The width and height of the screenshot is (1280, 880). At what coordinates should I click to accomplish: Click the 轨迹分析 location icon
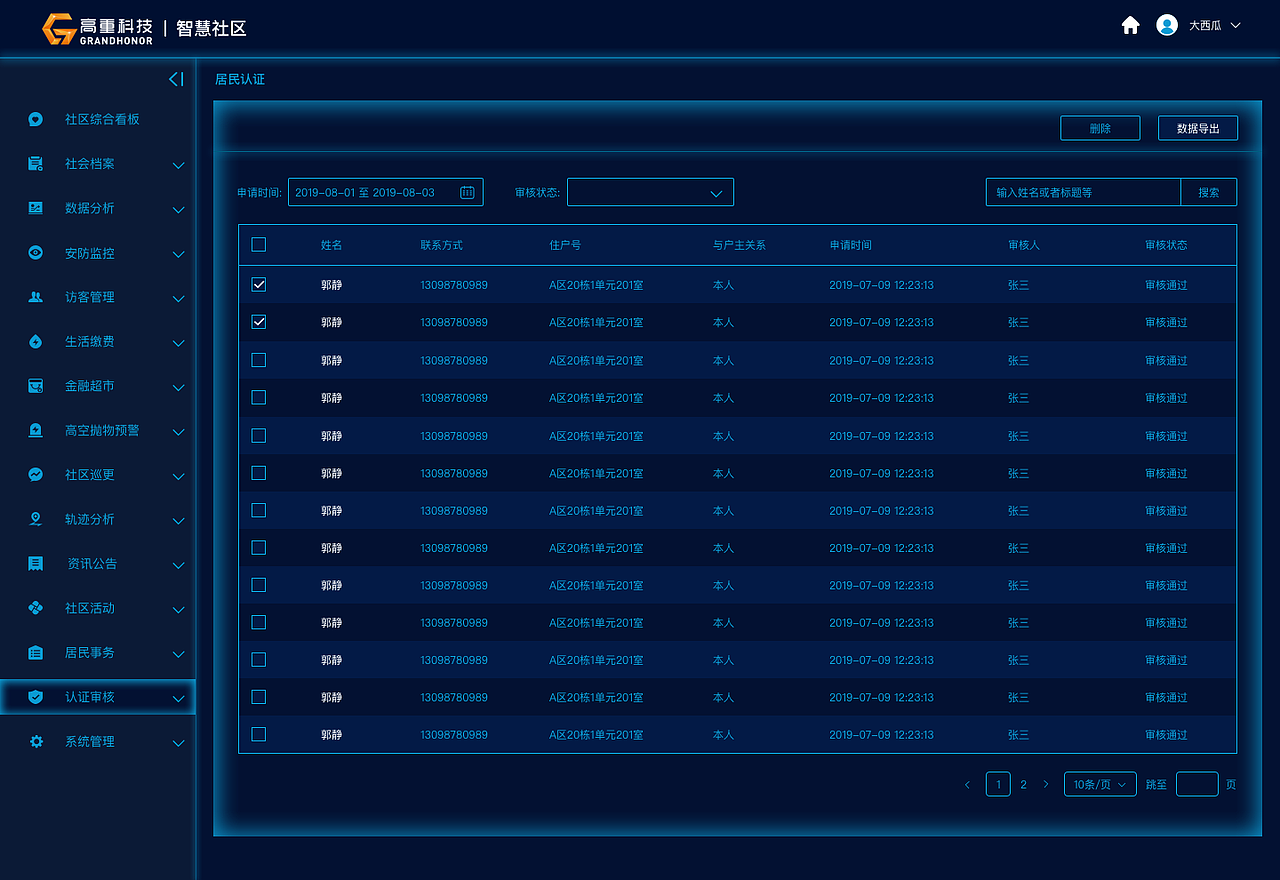point(36,519)
